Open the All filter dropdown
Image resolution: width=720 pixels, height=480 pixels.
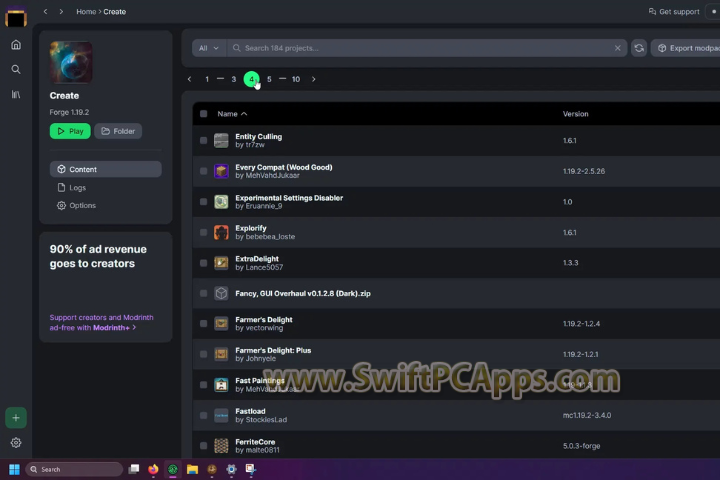[x=209, y=48]
